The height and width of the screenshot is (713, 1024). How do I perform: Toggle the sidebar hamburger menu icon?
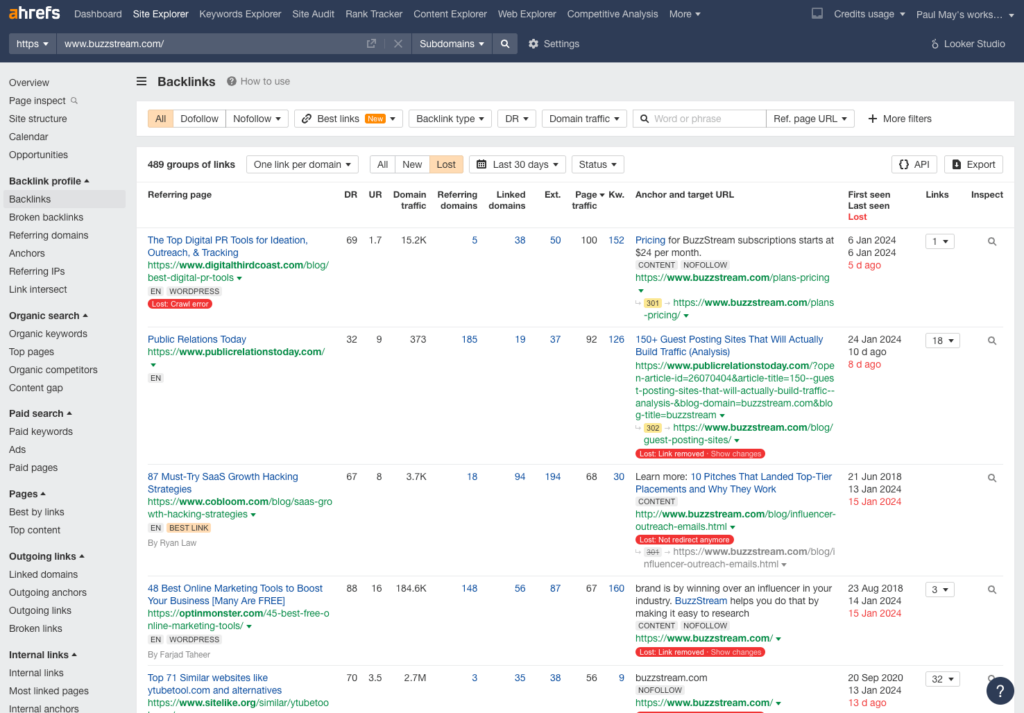point(142,81)
